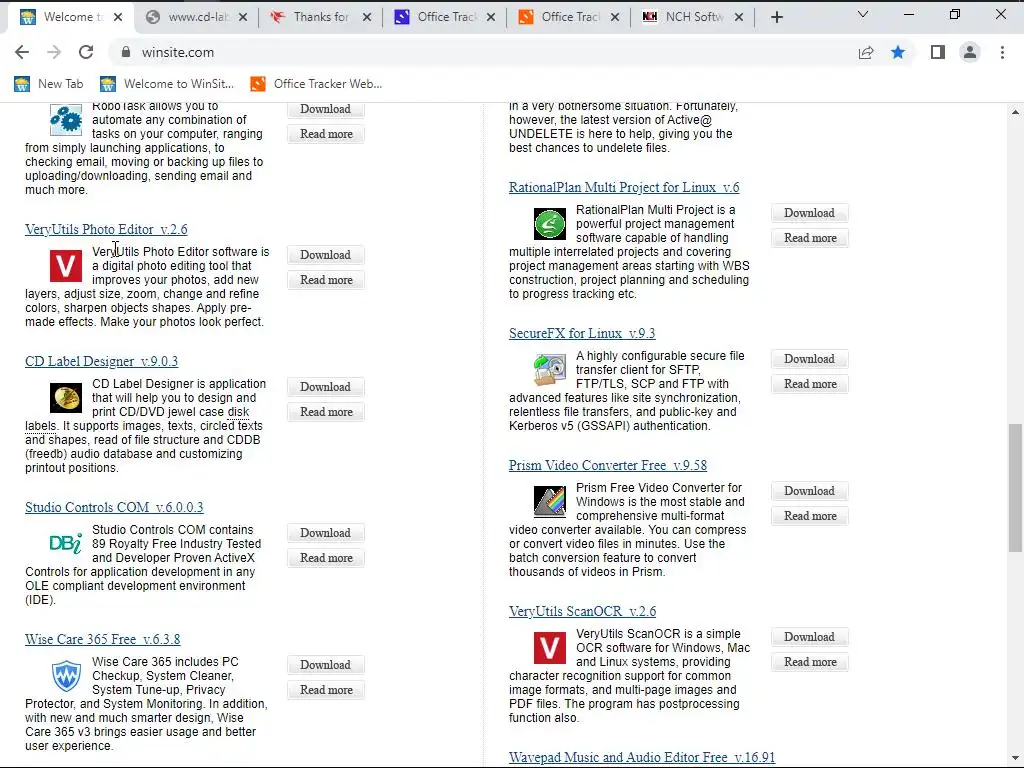Open CD Label Designer v.9.0.3 link
Screen dimensions: 1024x768
(101, 361)
